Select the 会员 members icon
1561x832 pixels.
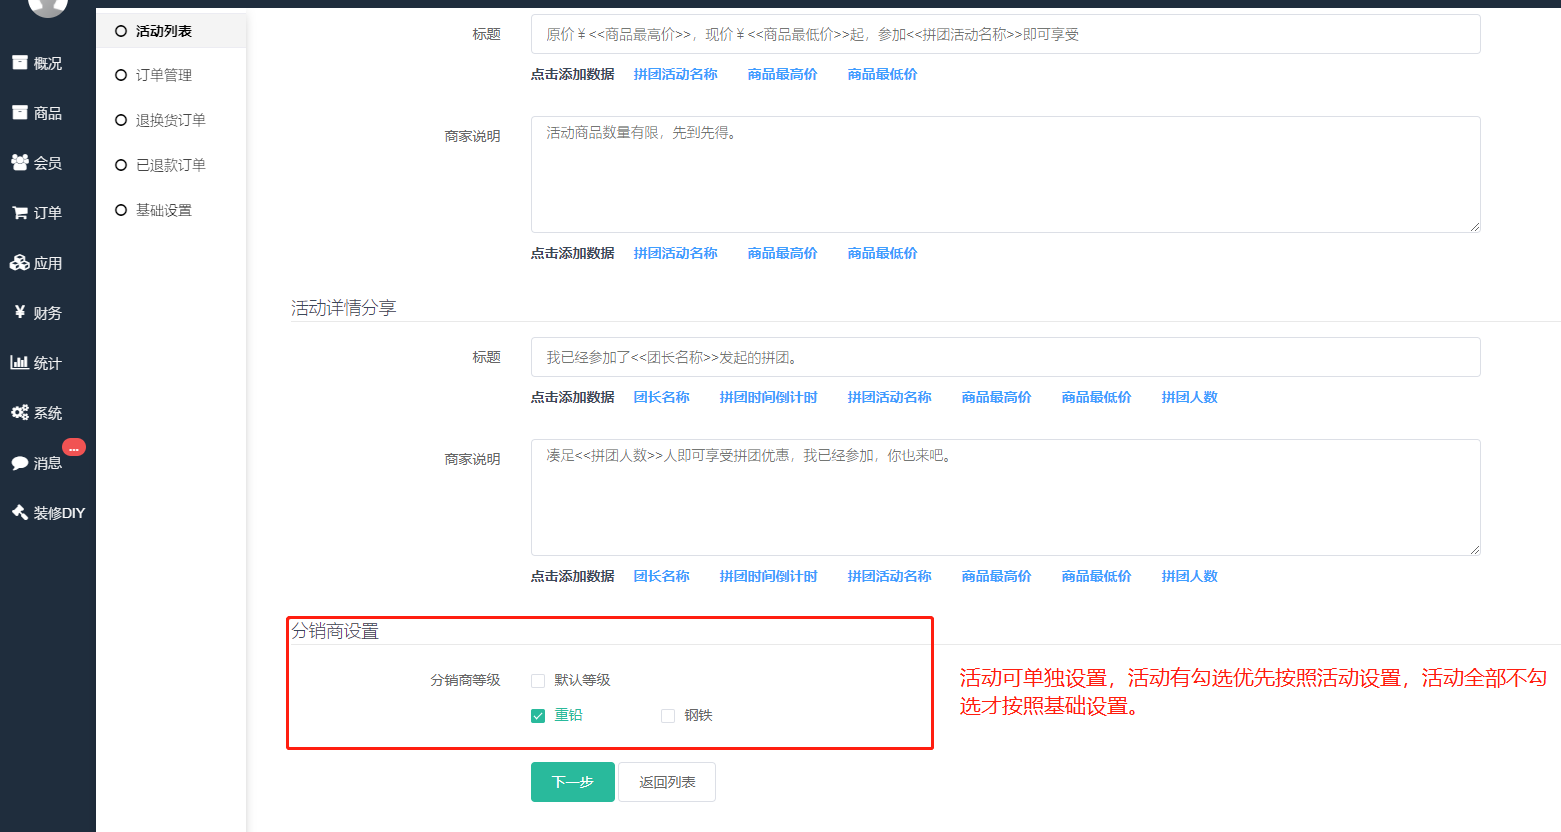coord(20,162)
